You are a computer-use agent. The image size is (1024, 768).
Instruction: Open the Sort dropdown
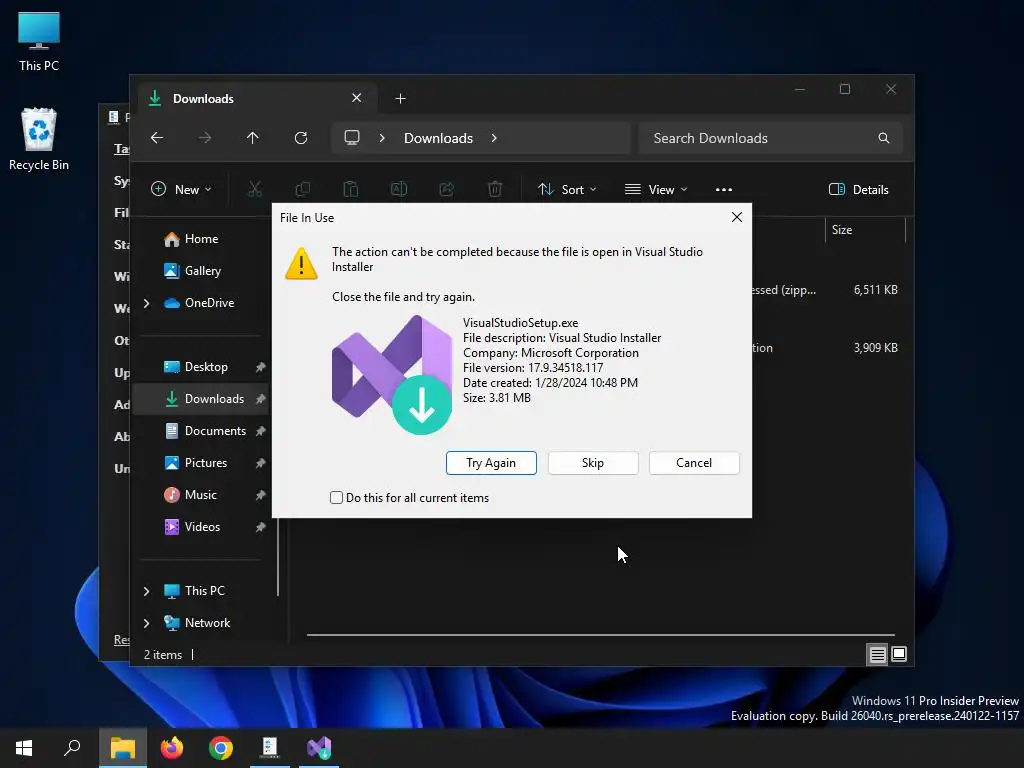[x=566, y=189]
